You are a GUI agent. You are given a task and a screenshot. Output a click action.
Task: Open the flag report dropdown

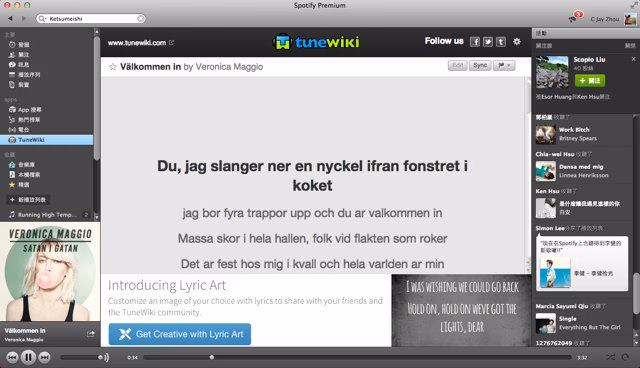pos(504,65)
